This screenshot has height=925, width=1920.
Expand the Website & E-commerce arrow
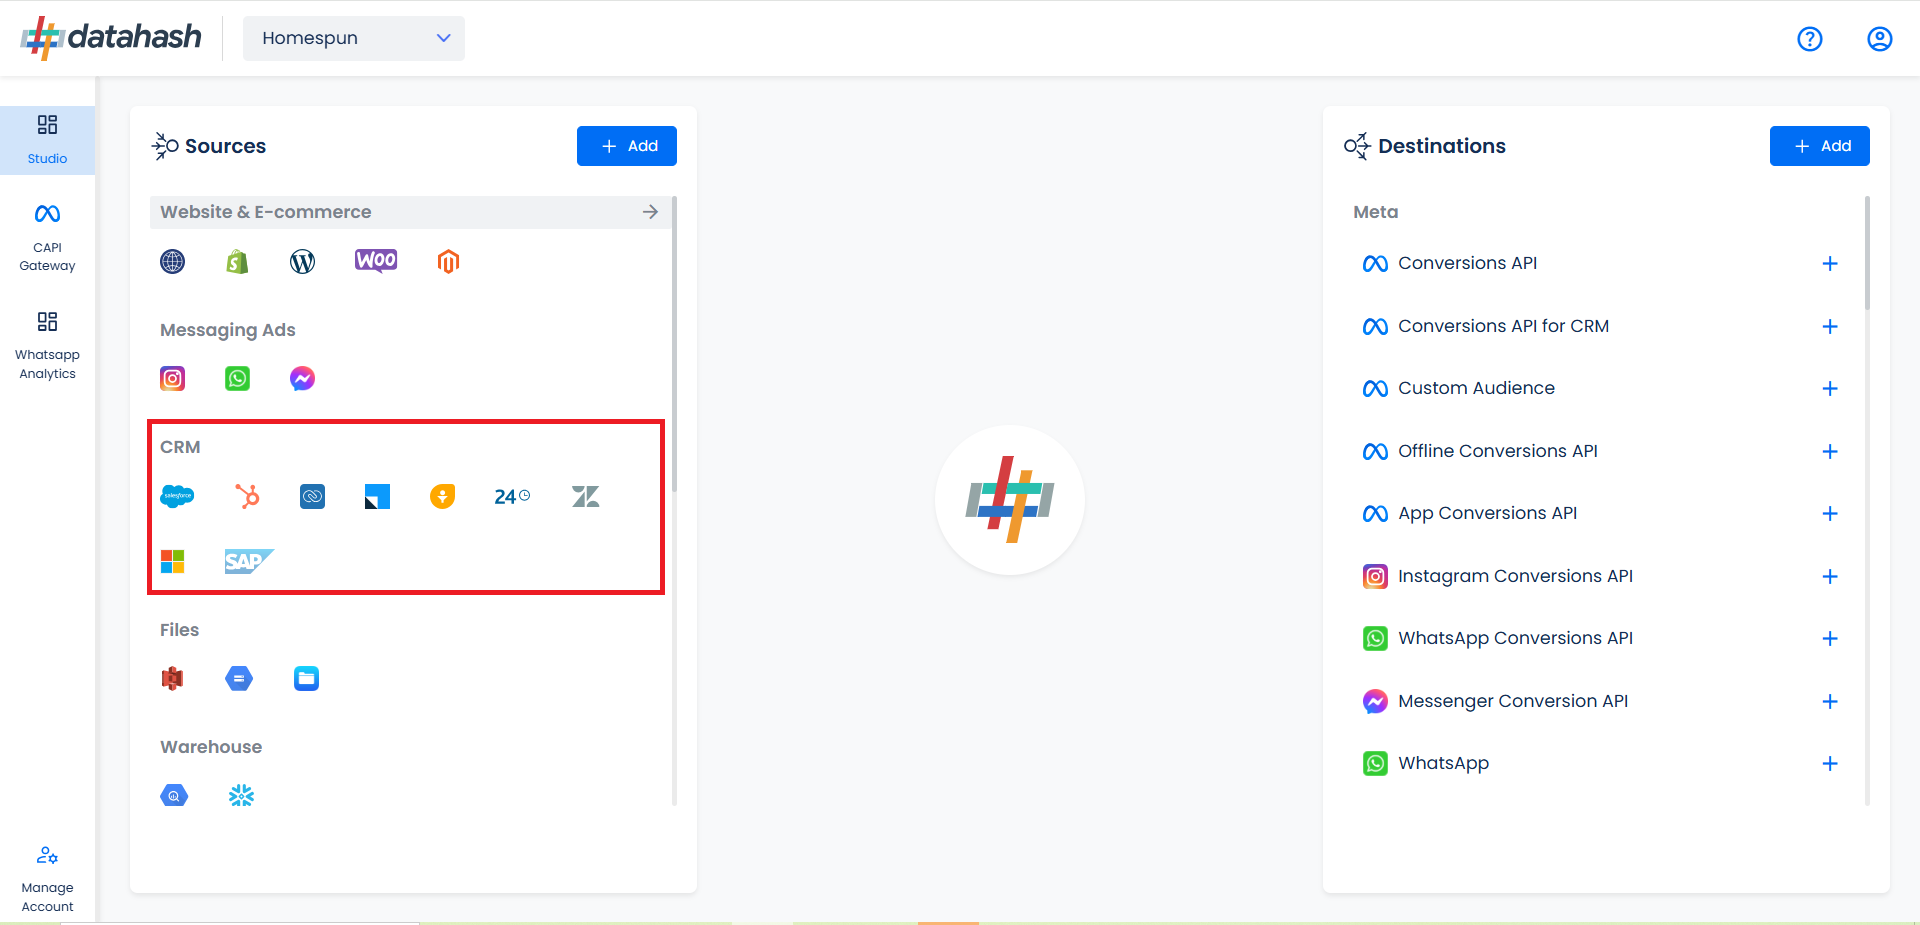pyautogui.click(x=650, y=212)
